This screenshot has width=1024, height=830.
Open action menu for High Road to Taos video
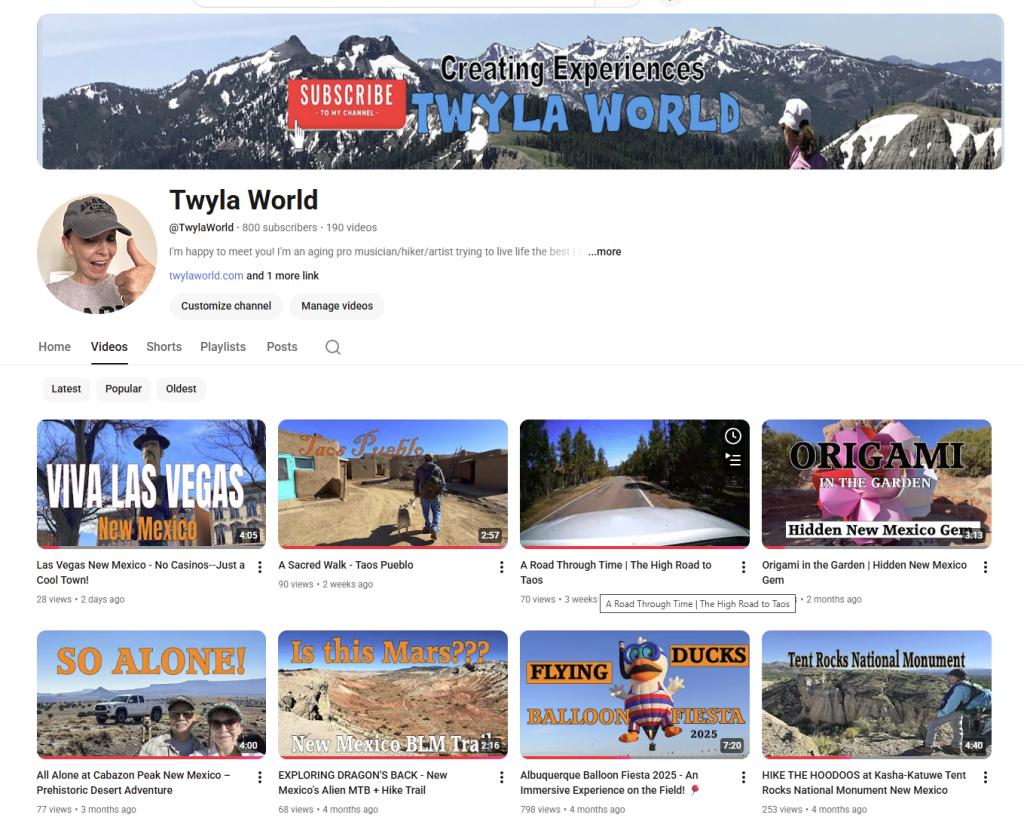pyautogui.click(x=743, y=567)
